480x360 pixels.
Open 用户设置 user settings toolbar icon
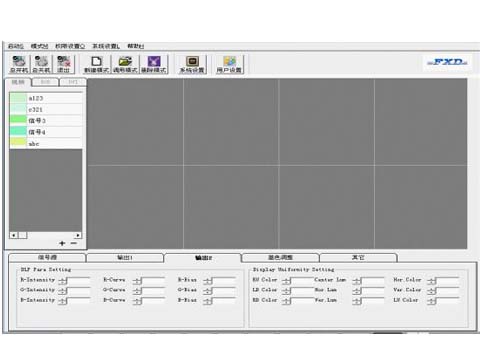point(229,64)
